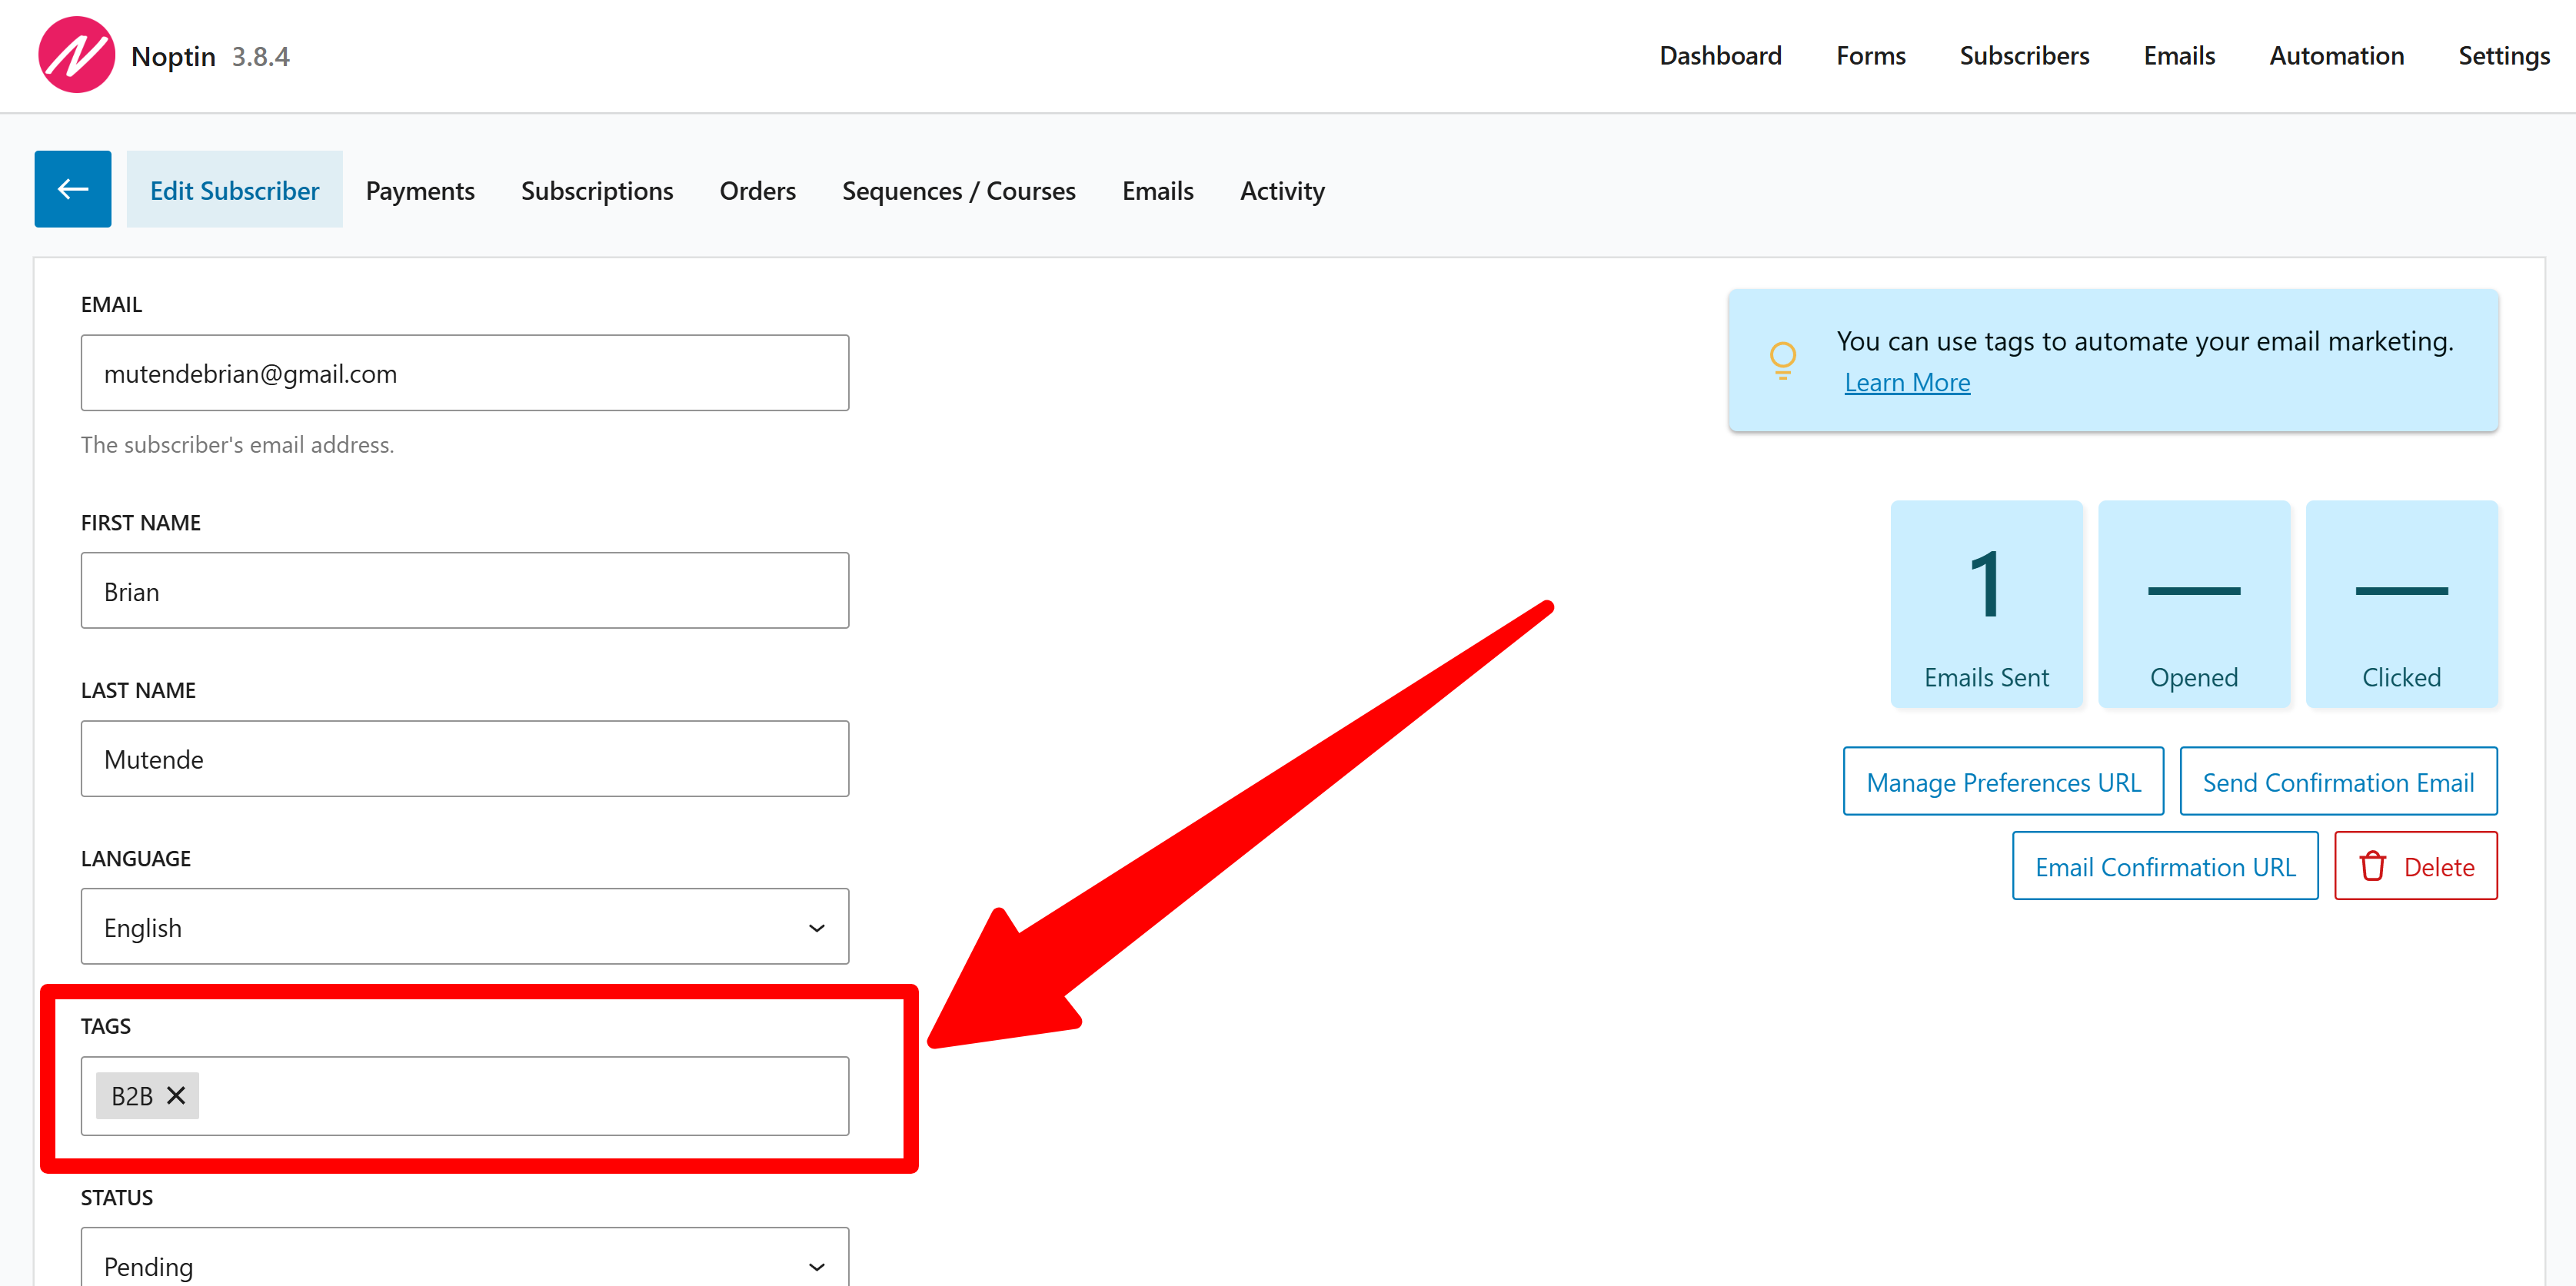
Task: Switch to the Payments tab
Action: point(420,190)
